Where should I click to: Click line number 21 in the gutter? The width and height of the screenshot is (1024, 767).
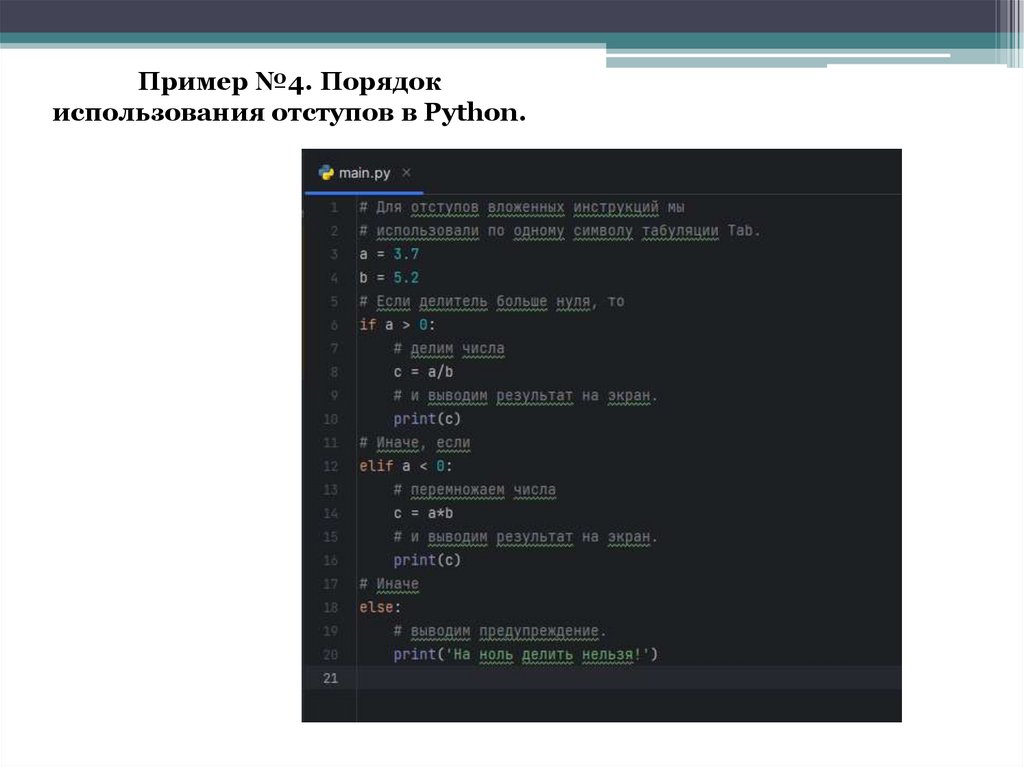pos(330,678)
